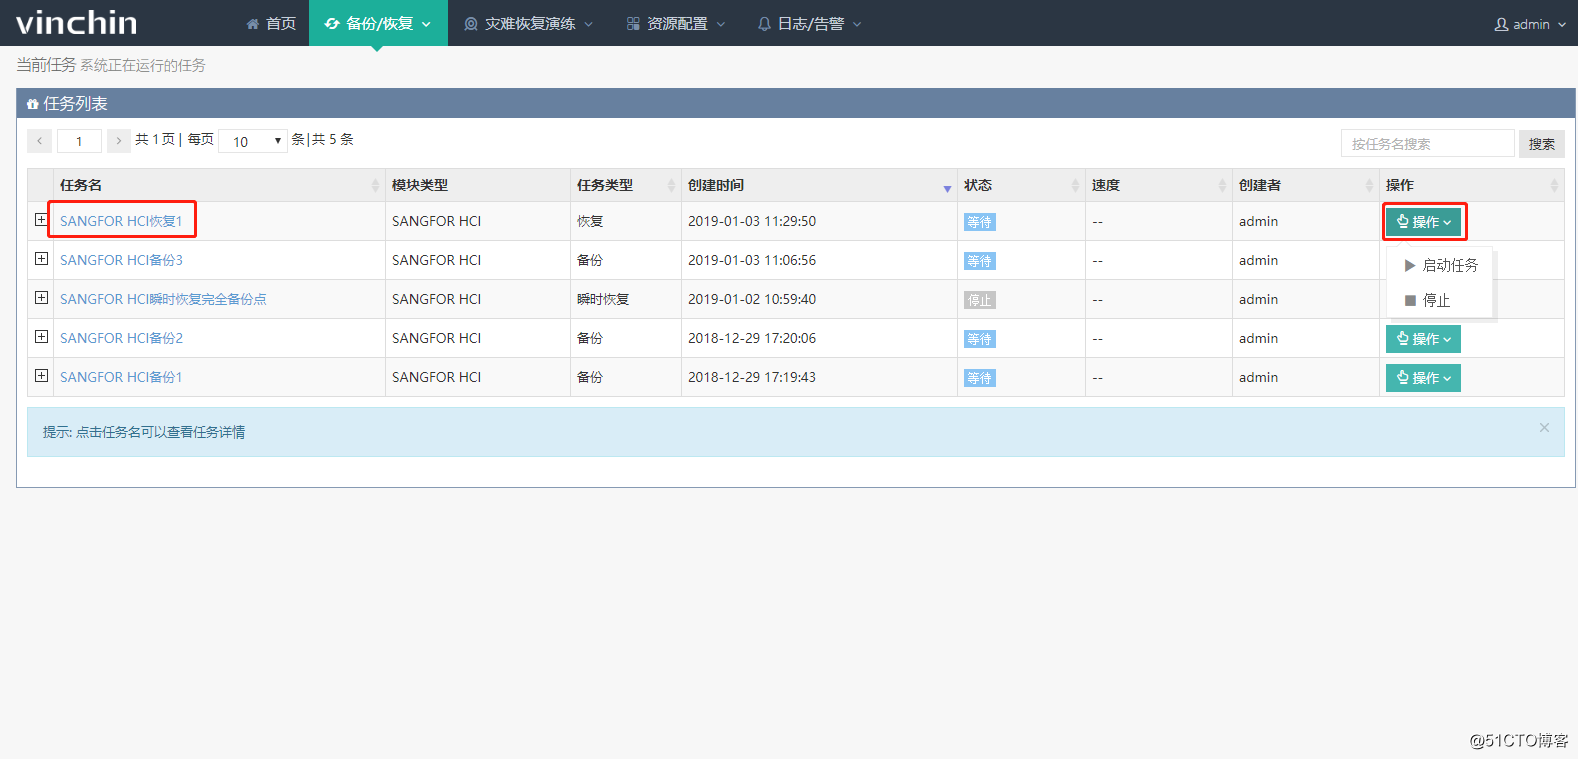Open the 资源配置 menu
The height and width of the screenshot is (759, 1578).
[x=675, y=23]
